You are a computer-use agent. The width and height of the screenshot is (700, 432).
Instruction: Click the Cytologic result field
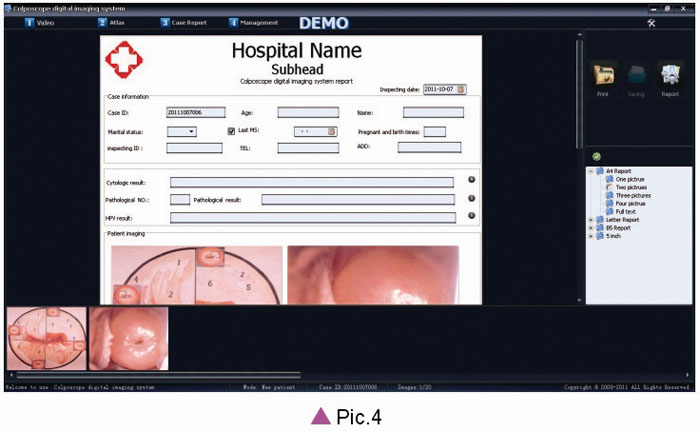[x=312, y=182]
